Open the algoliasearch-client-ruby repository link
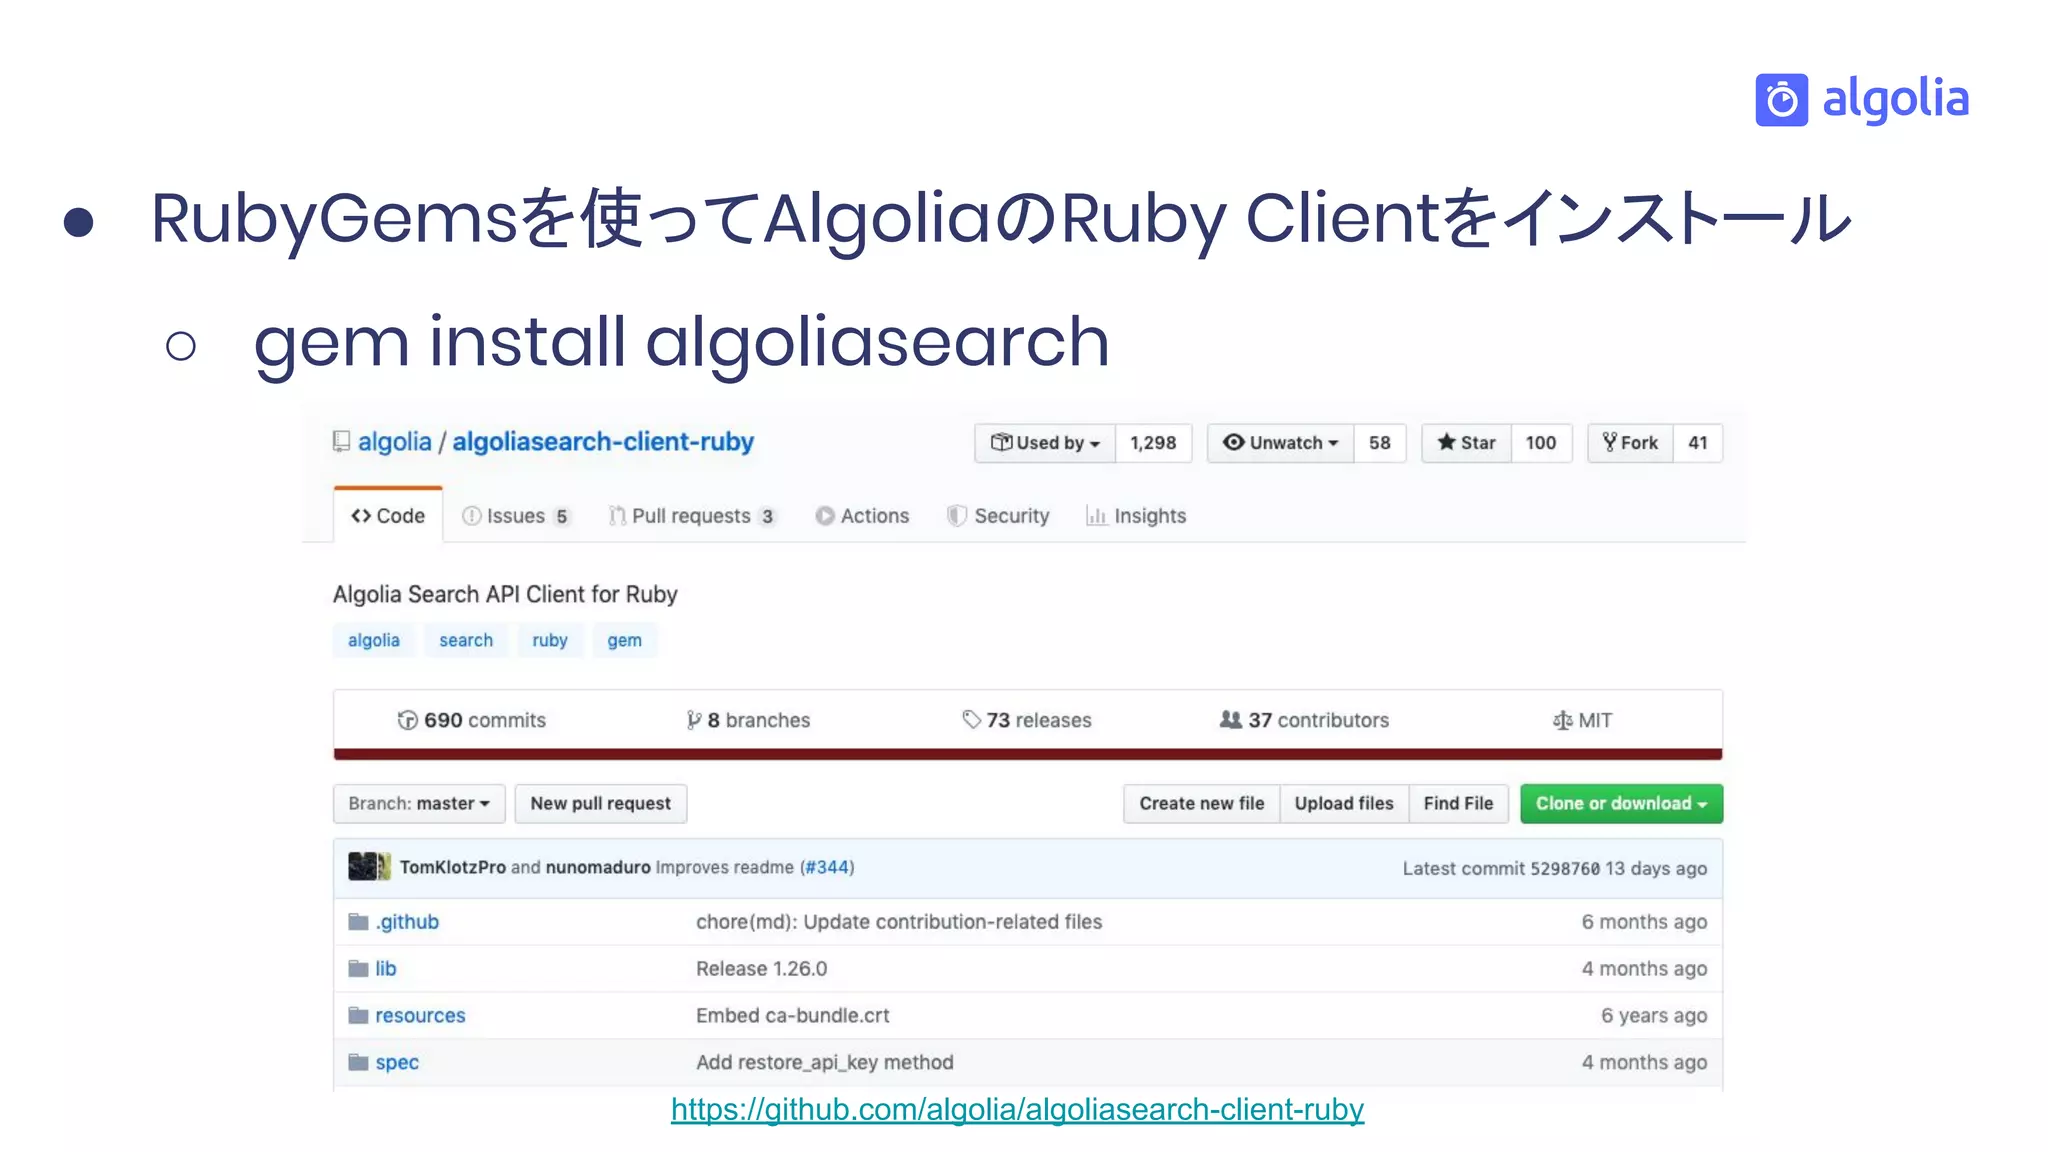2048x1152 pixels. coord(603,442)
